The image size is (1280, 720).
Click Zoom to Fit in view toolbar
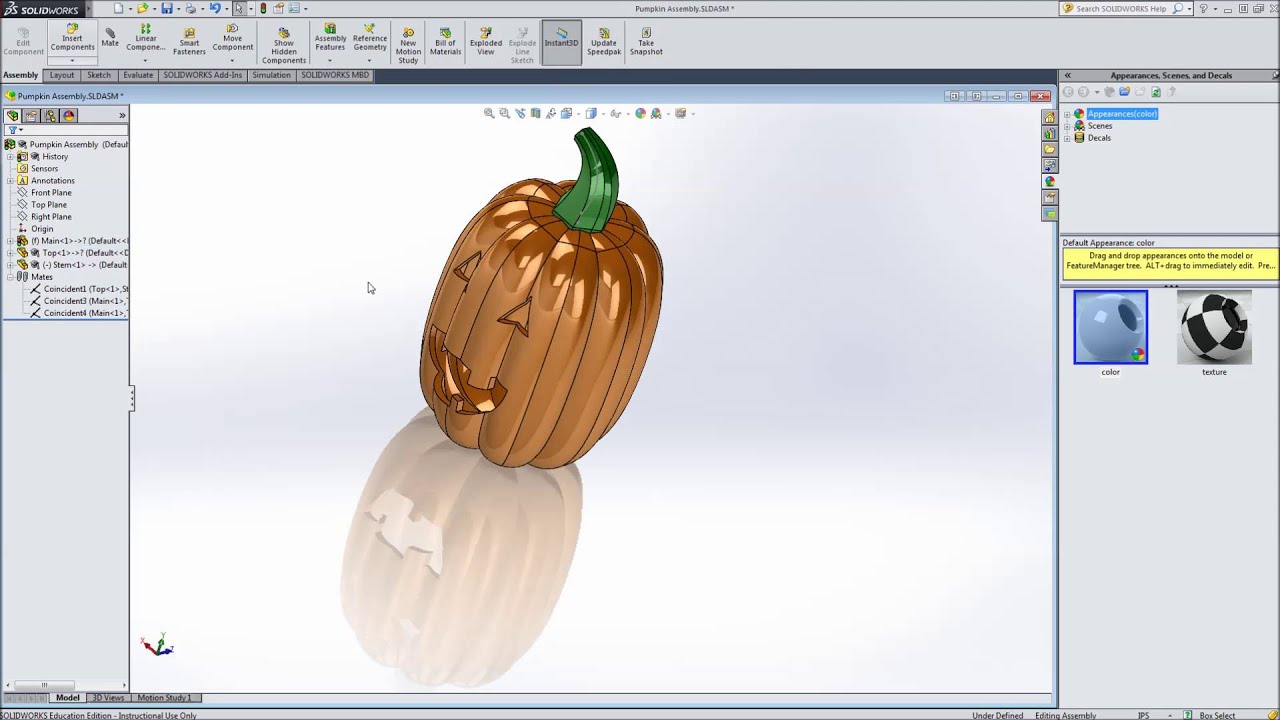(x=489, y=113)
